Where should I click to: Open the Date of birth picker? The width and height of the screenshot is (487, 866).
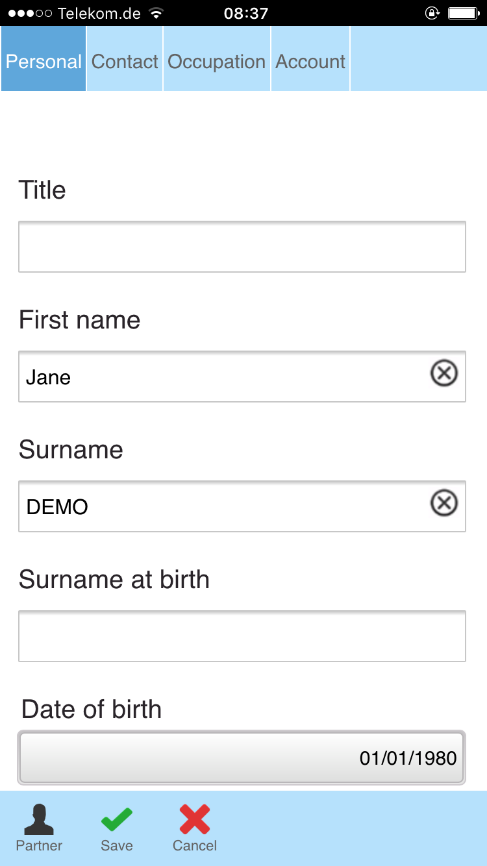click(x=242, y=758)
